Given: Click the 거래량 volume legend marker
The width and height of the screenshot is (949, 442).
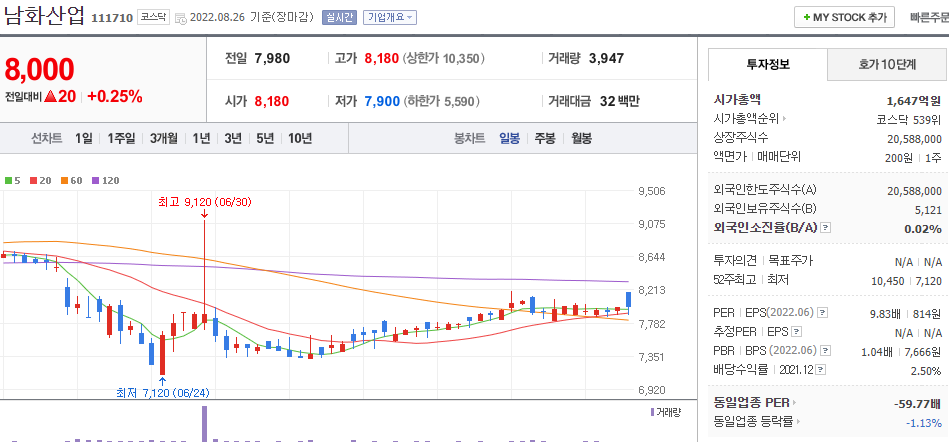Looking at the screenshot, I should click(x=665, y=412).
